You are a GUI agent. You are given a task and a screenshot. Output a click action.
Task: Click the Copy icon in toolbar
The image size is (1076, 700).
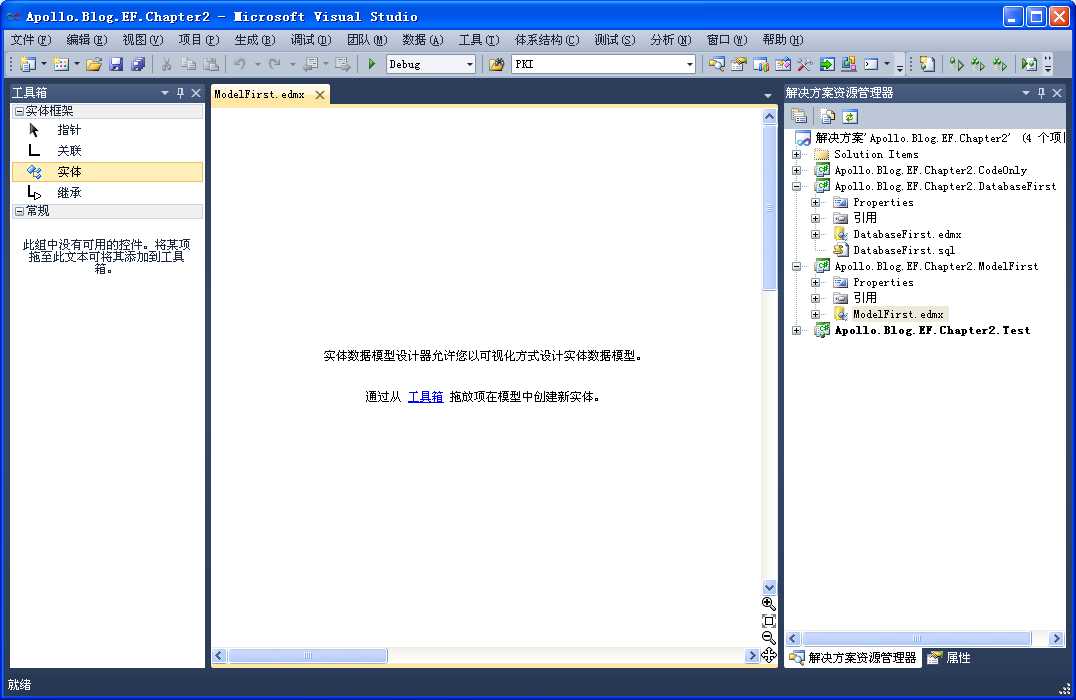(188, 64)
